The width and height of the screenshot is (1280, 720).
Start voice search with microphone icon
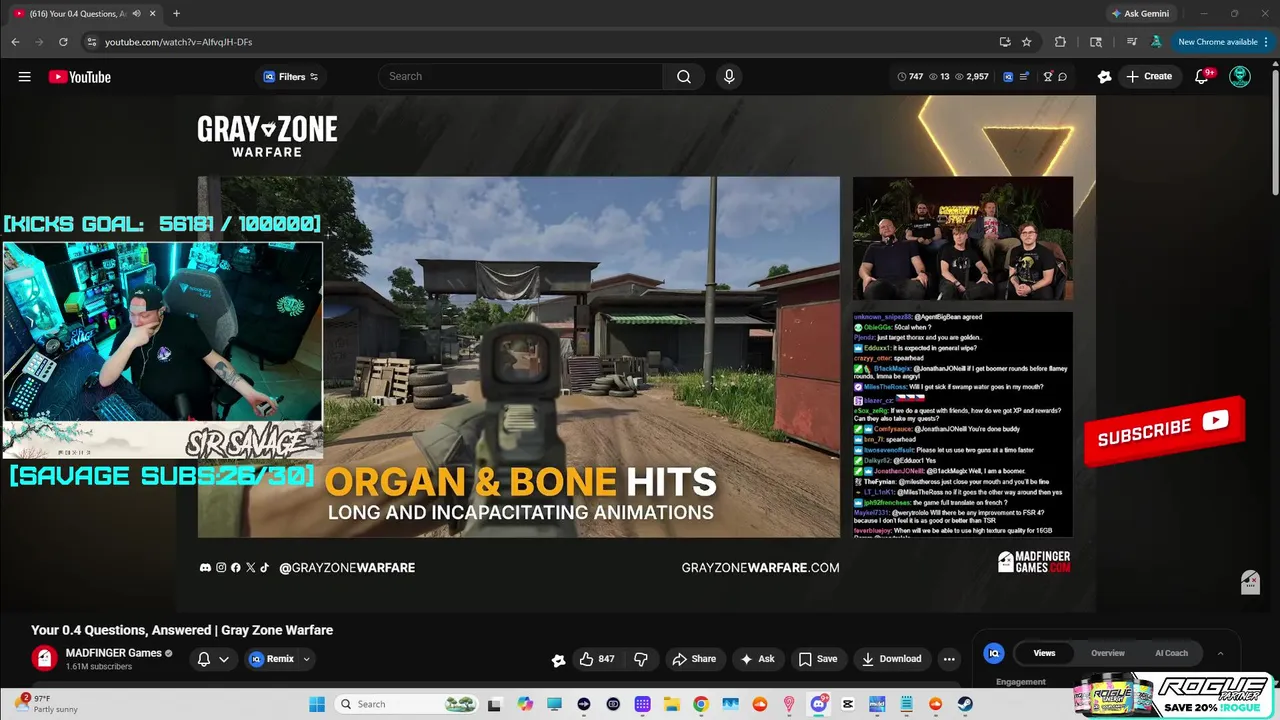(x=729, y=76)
